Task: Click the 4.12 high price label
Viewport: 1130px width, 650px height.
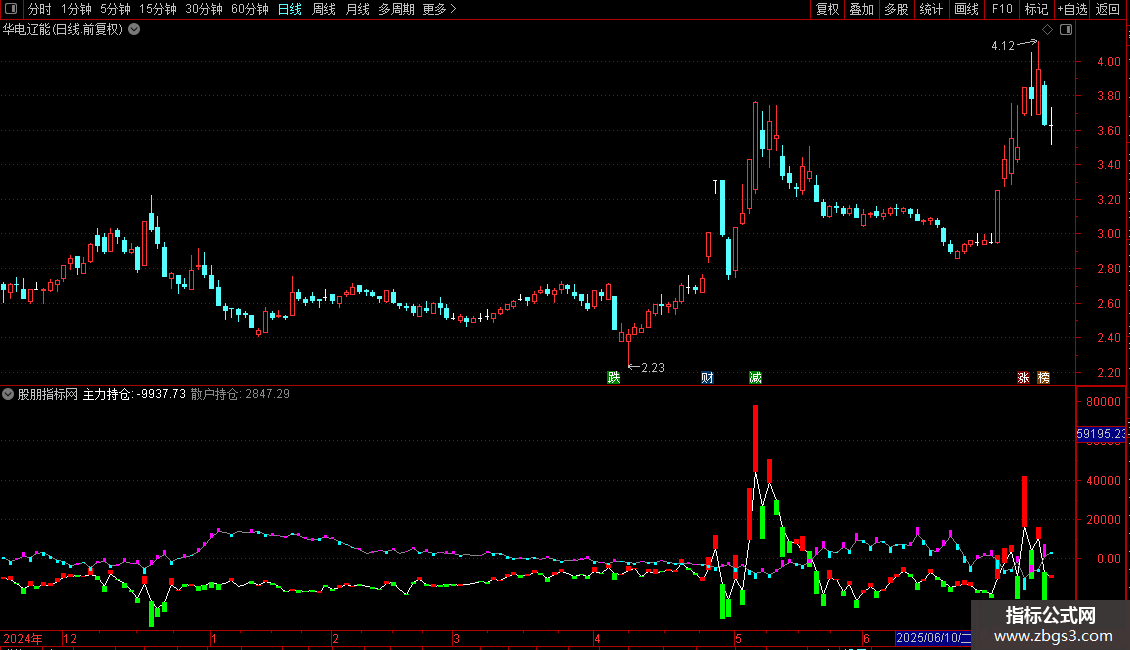Action: 1002,46
